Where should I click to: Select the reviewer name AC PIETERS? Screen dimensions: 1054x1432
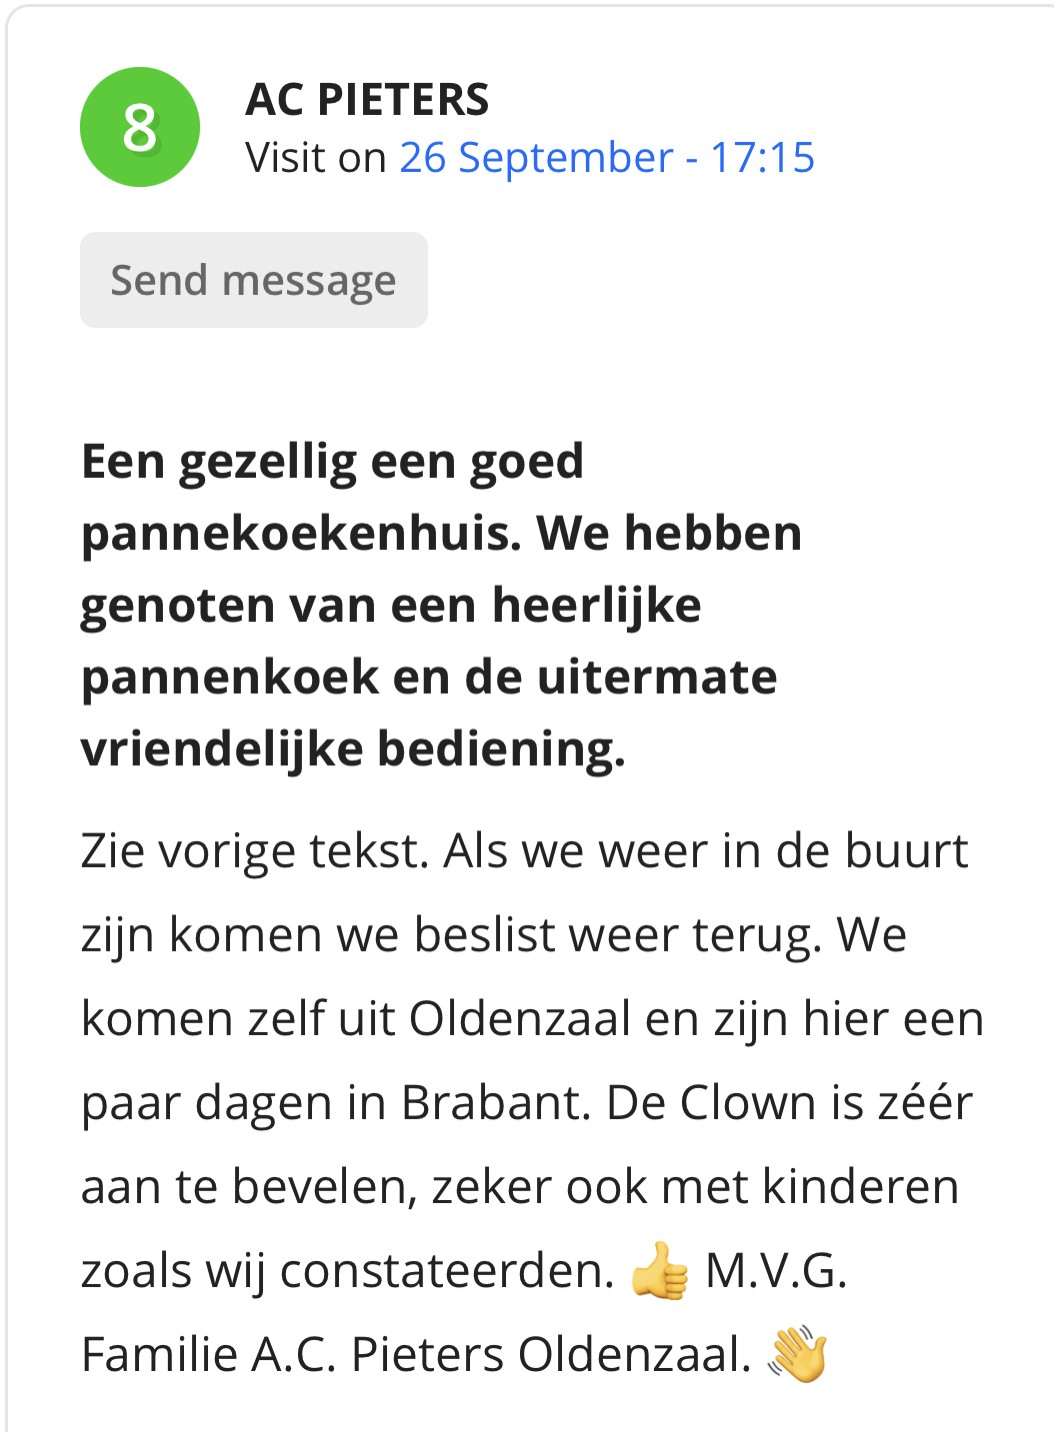coord(367,99)
